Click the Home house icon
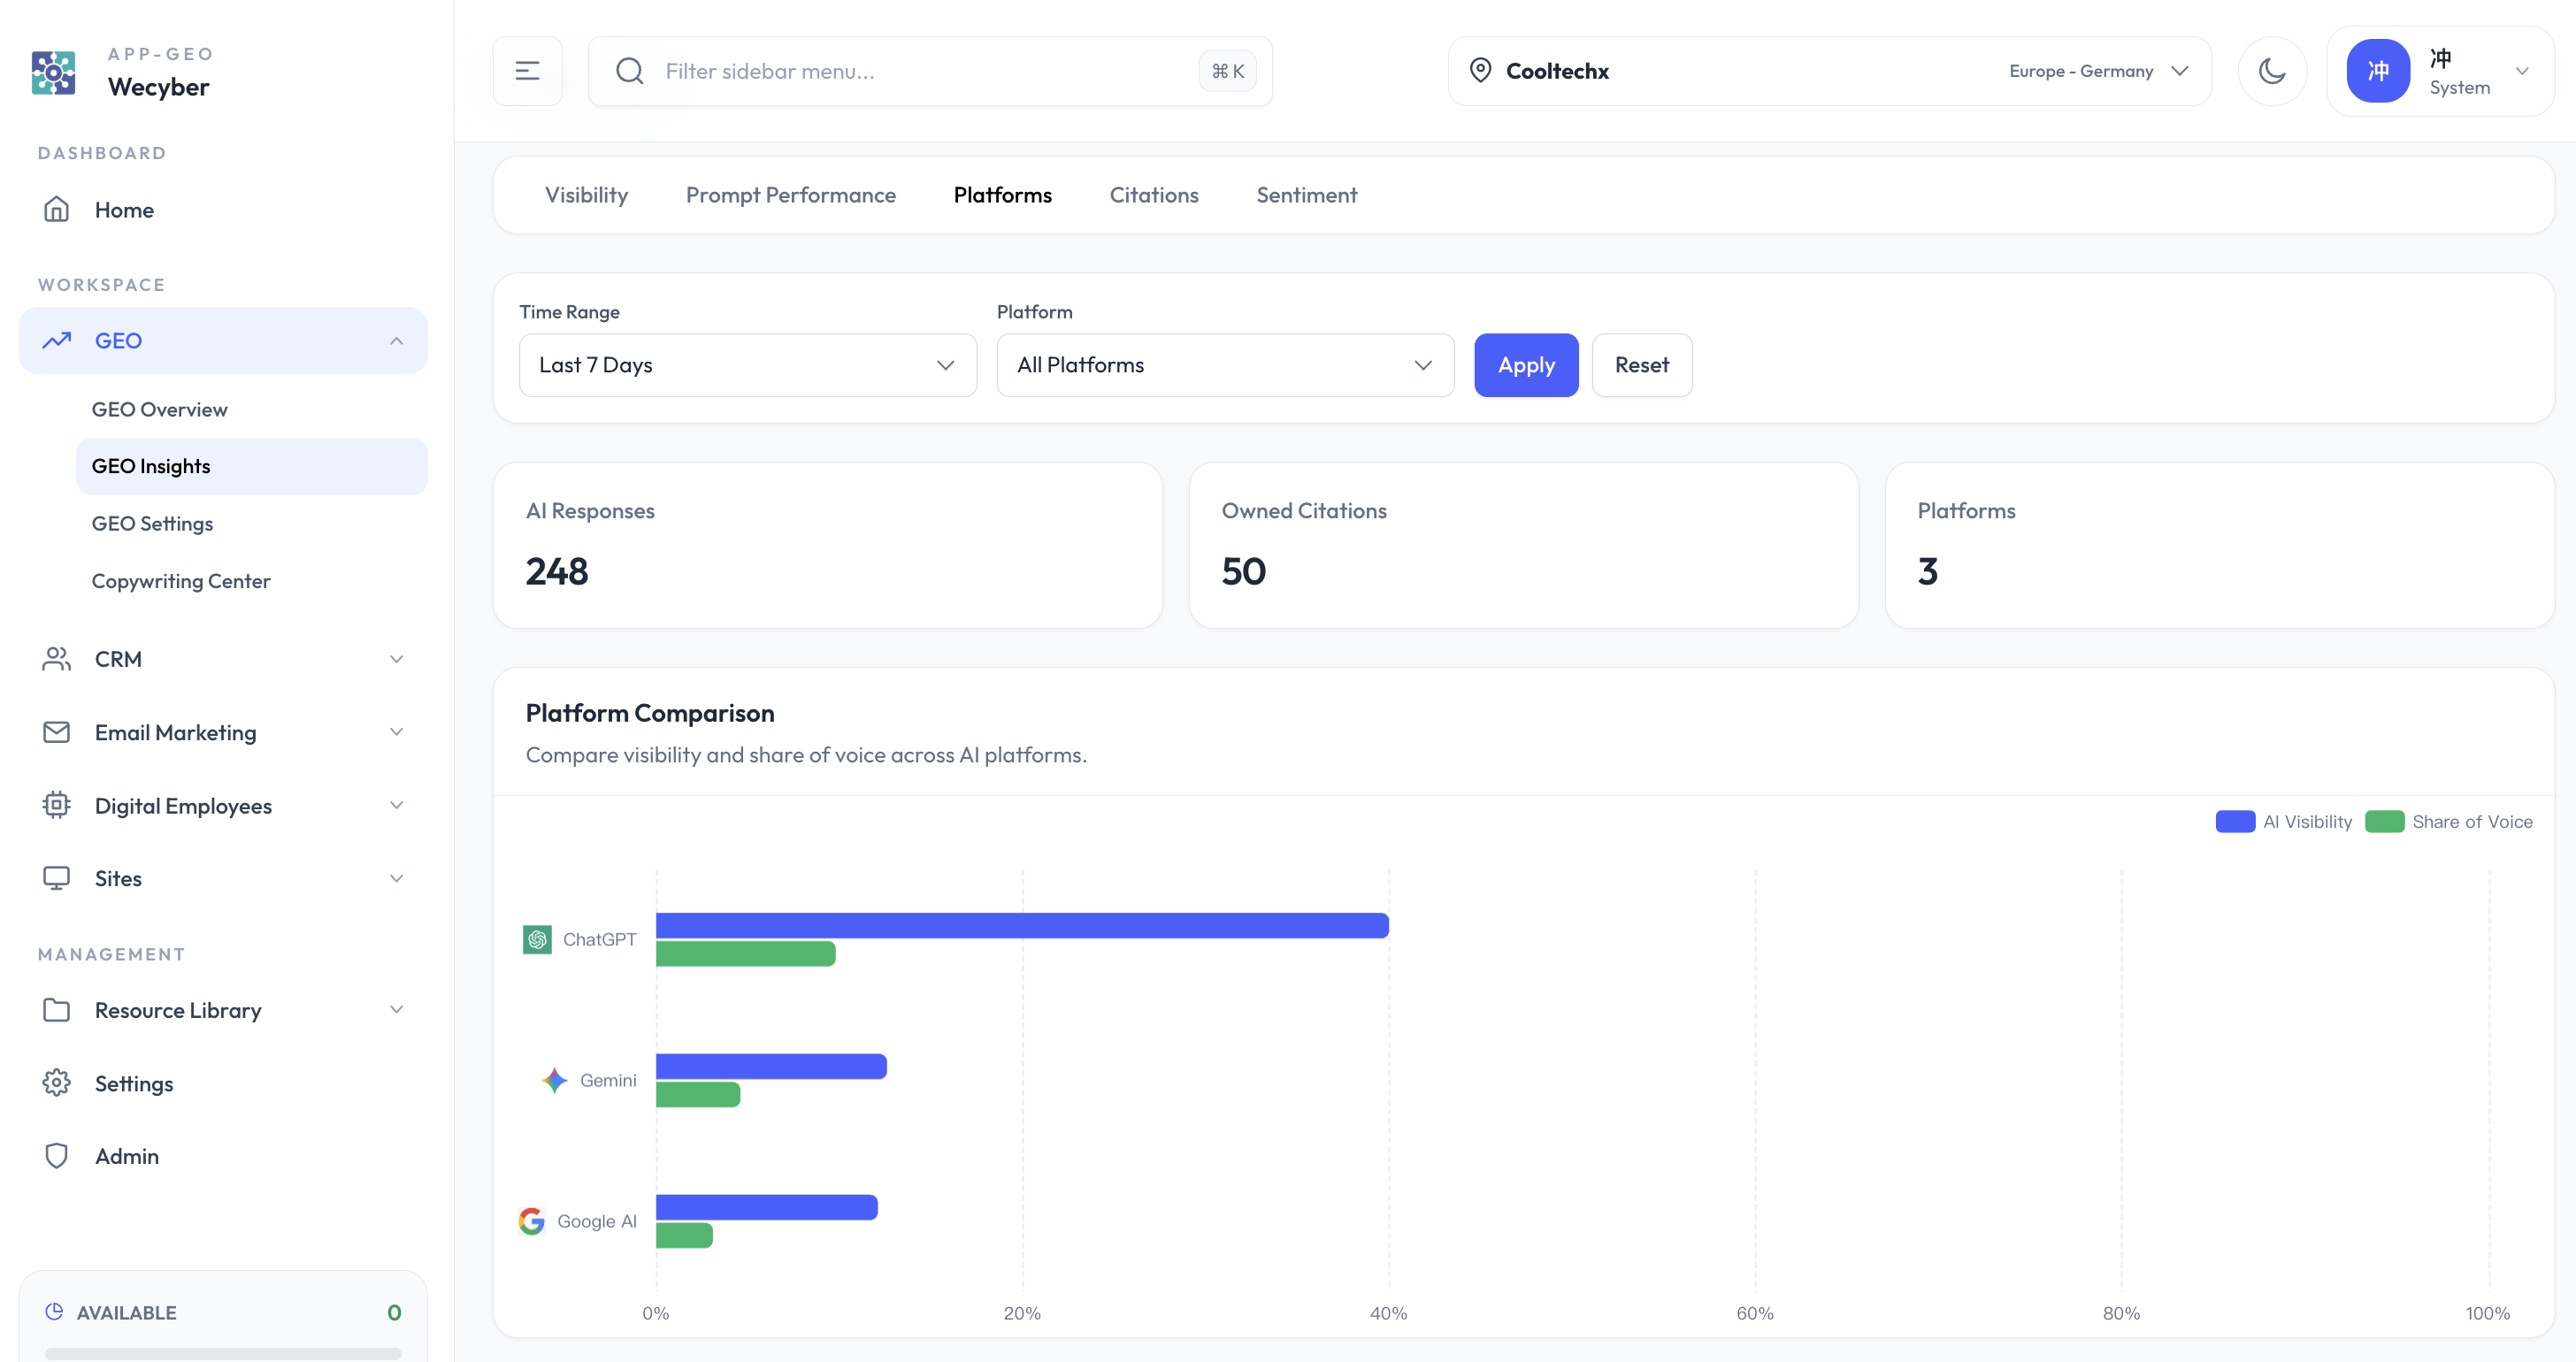 [57, 209]
